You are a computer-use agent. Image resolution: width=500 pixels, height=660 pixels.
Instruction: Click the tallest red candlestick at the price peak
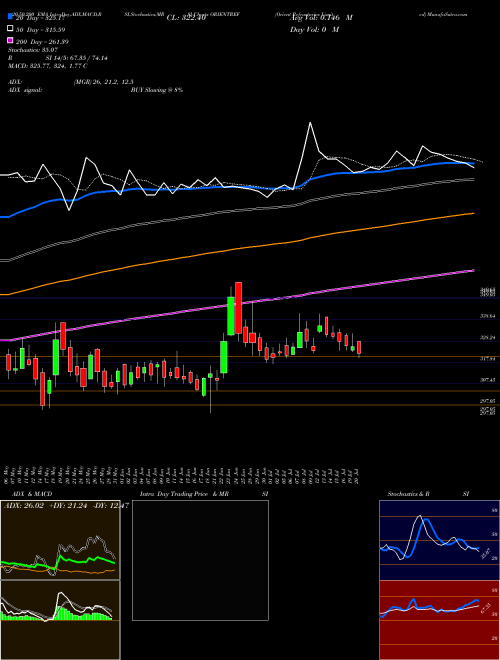pos(238,308)
